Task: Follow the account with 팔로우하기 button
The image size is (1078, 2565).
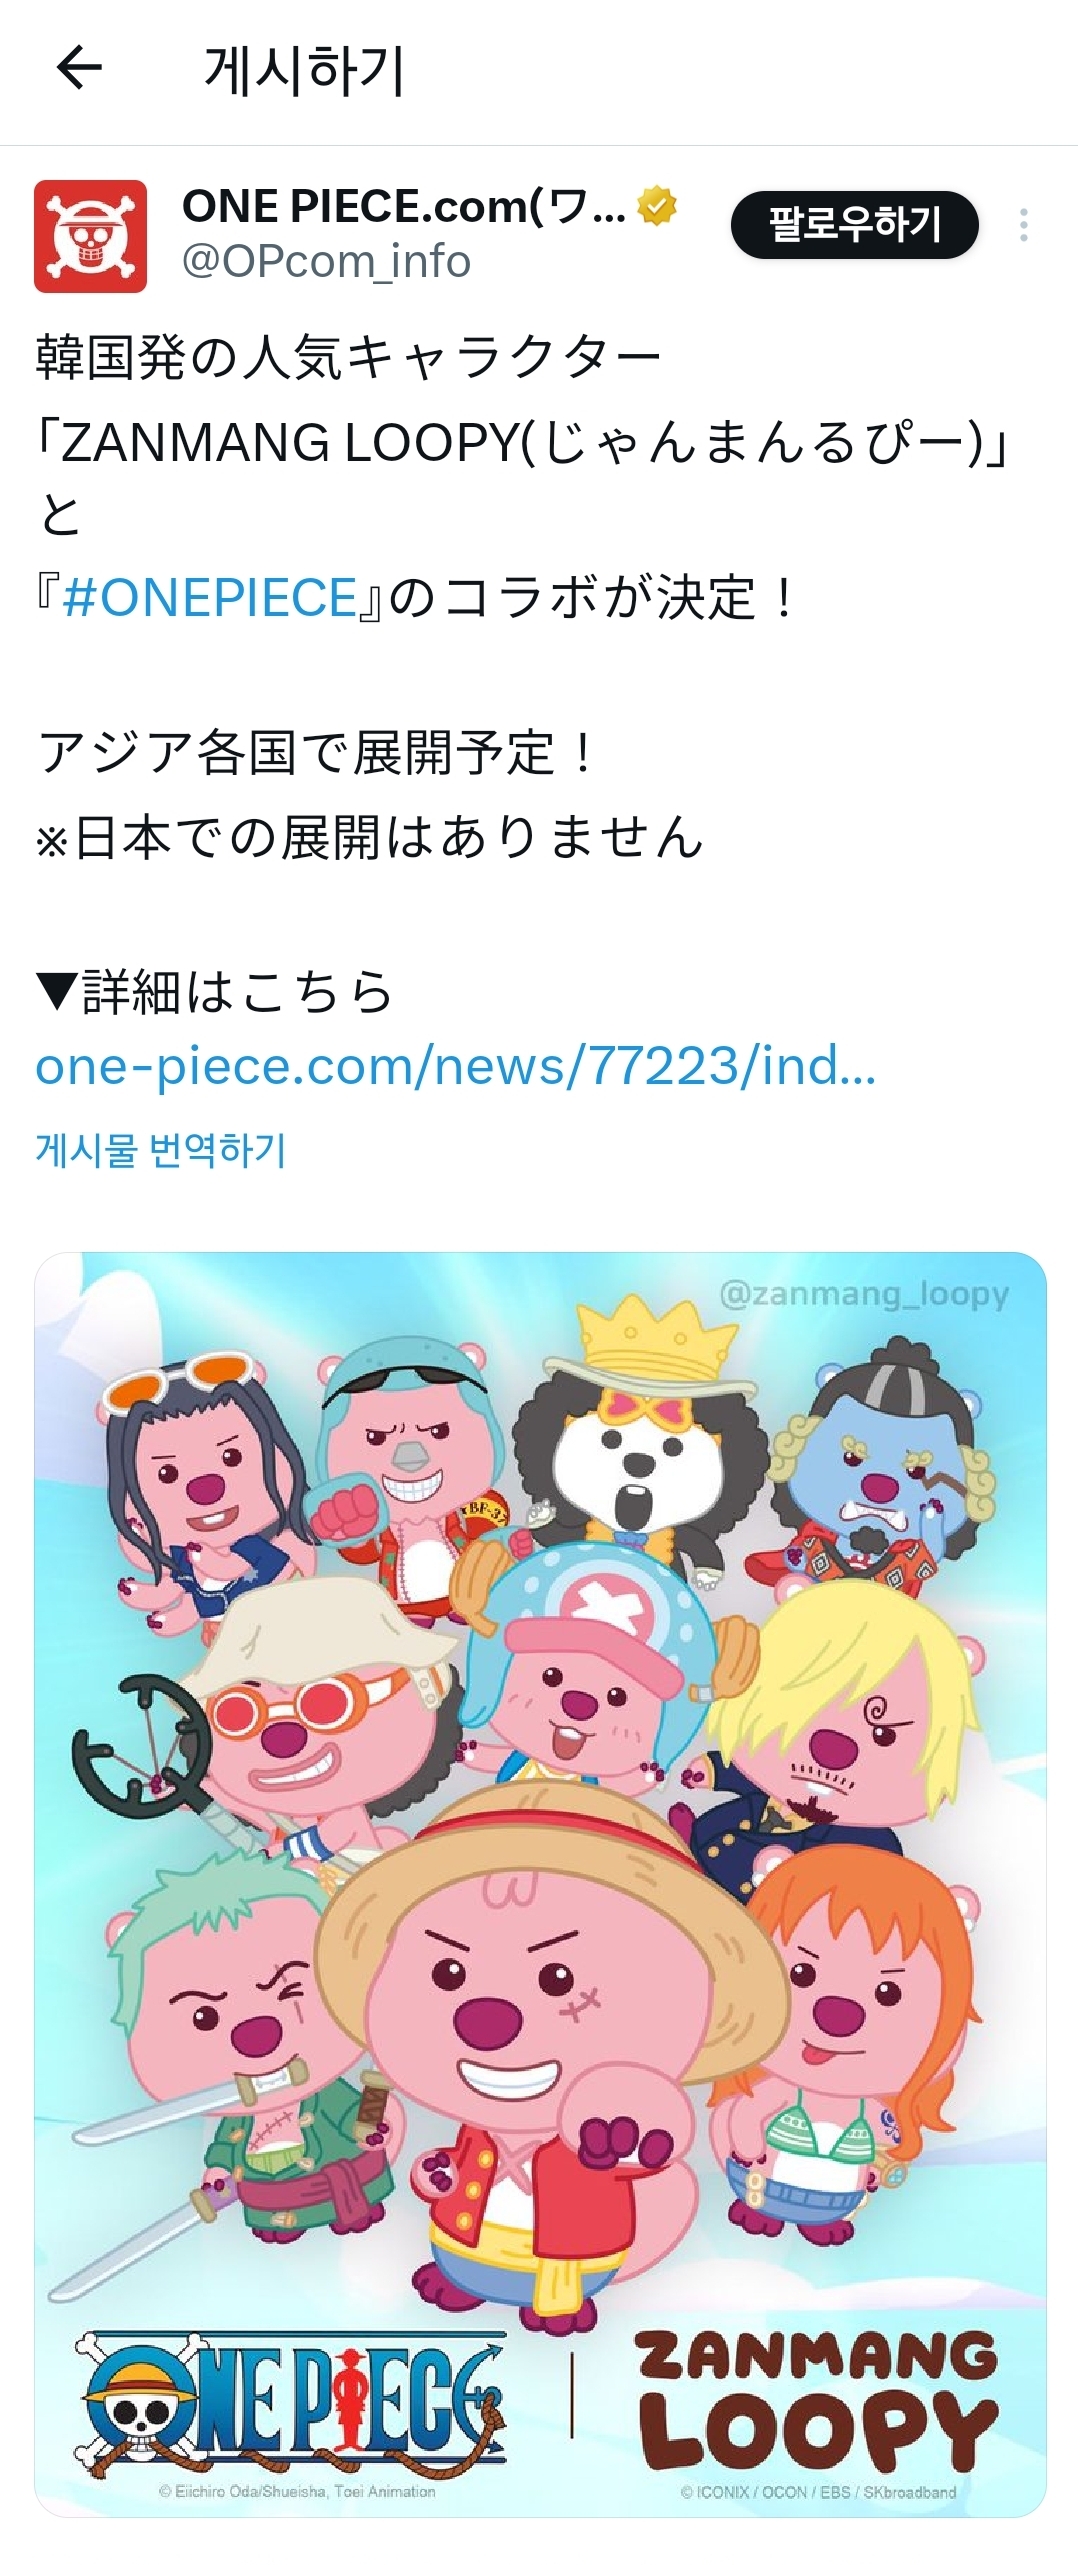Action: (x=855, y=225)
